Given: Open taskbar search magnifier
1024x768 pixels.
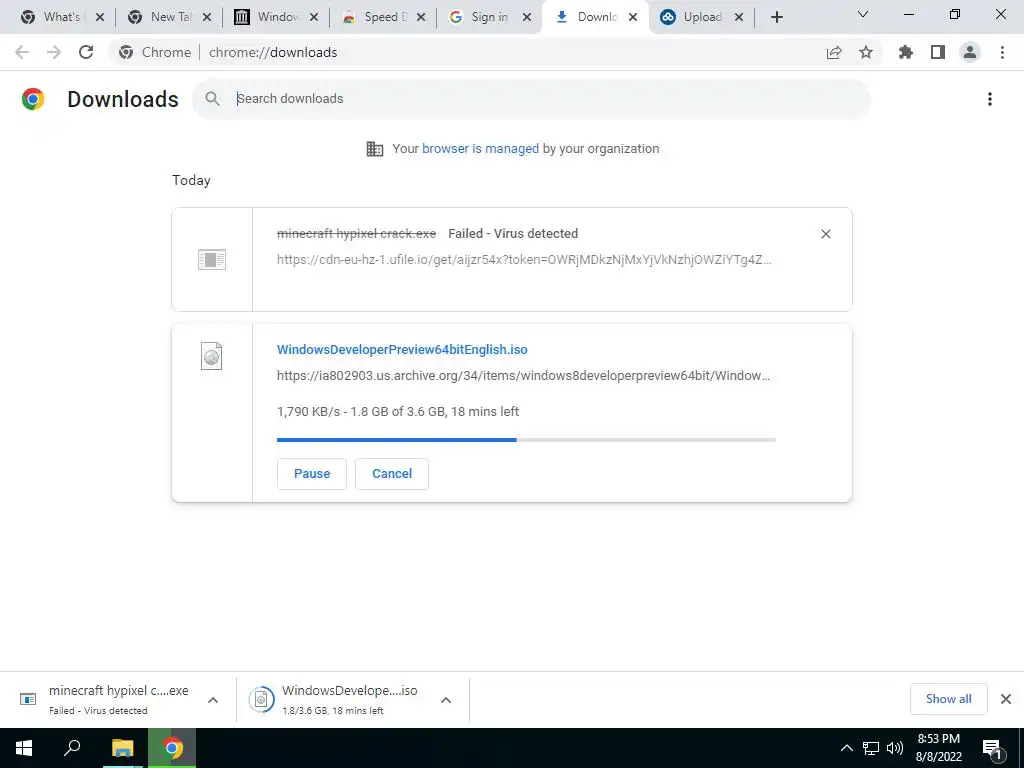Looking at the screenshot, I should pos(72,748).
